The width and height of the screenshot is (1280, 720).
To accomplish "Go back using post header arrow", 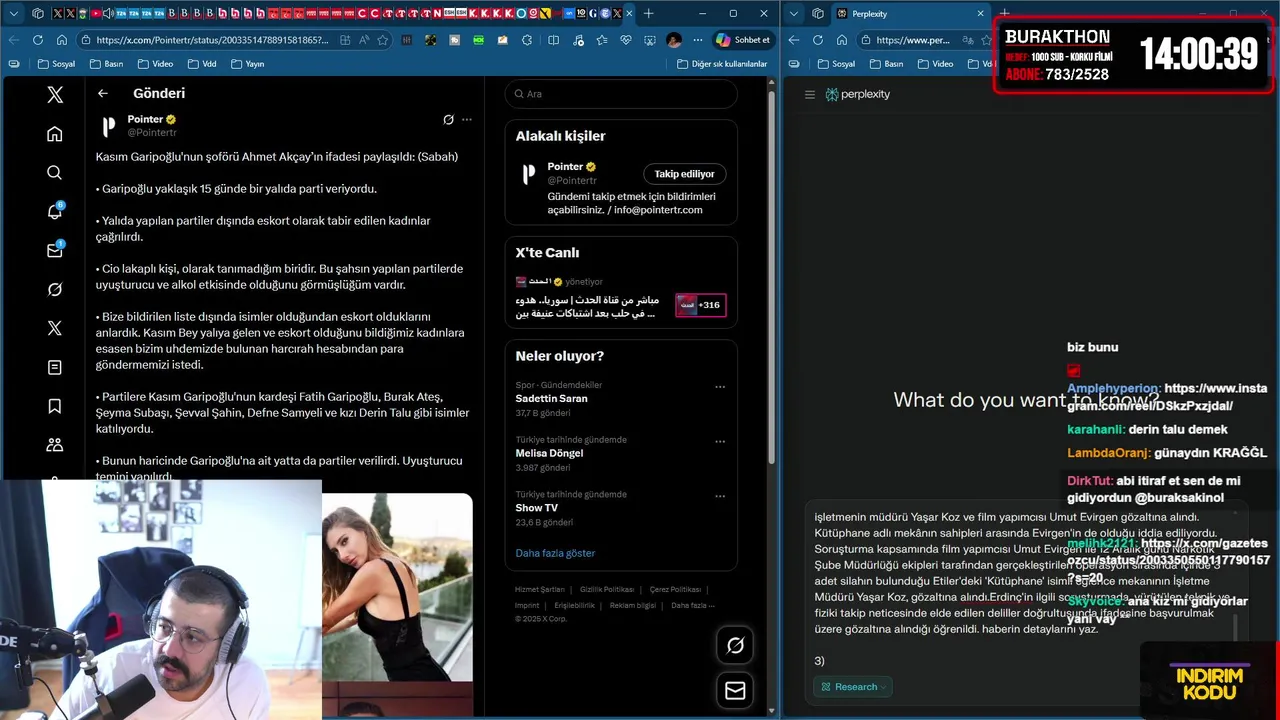I will [x=103, y=93].
